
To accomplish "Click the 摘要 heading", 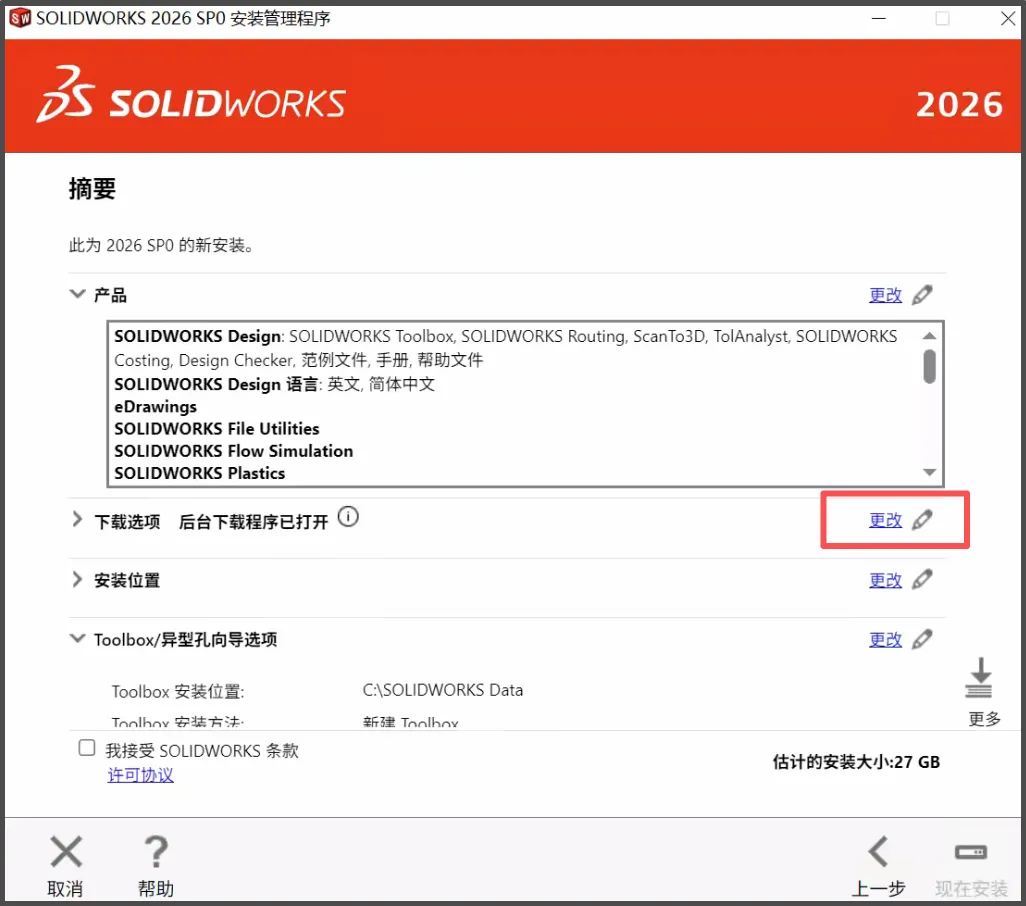I will pyautogui.click(x=92, y=189).
